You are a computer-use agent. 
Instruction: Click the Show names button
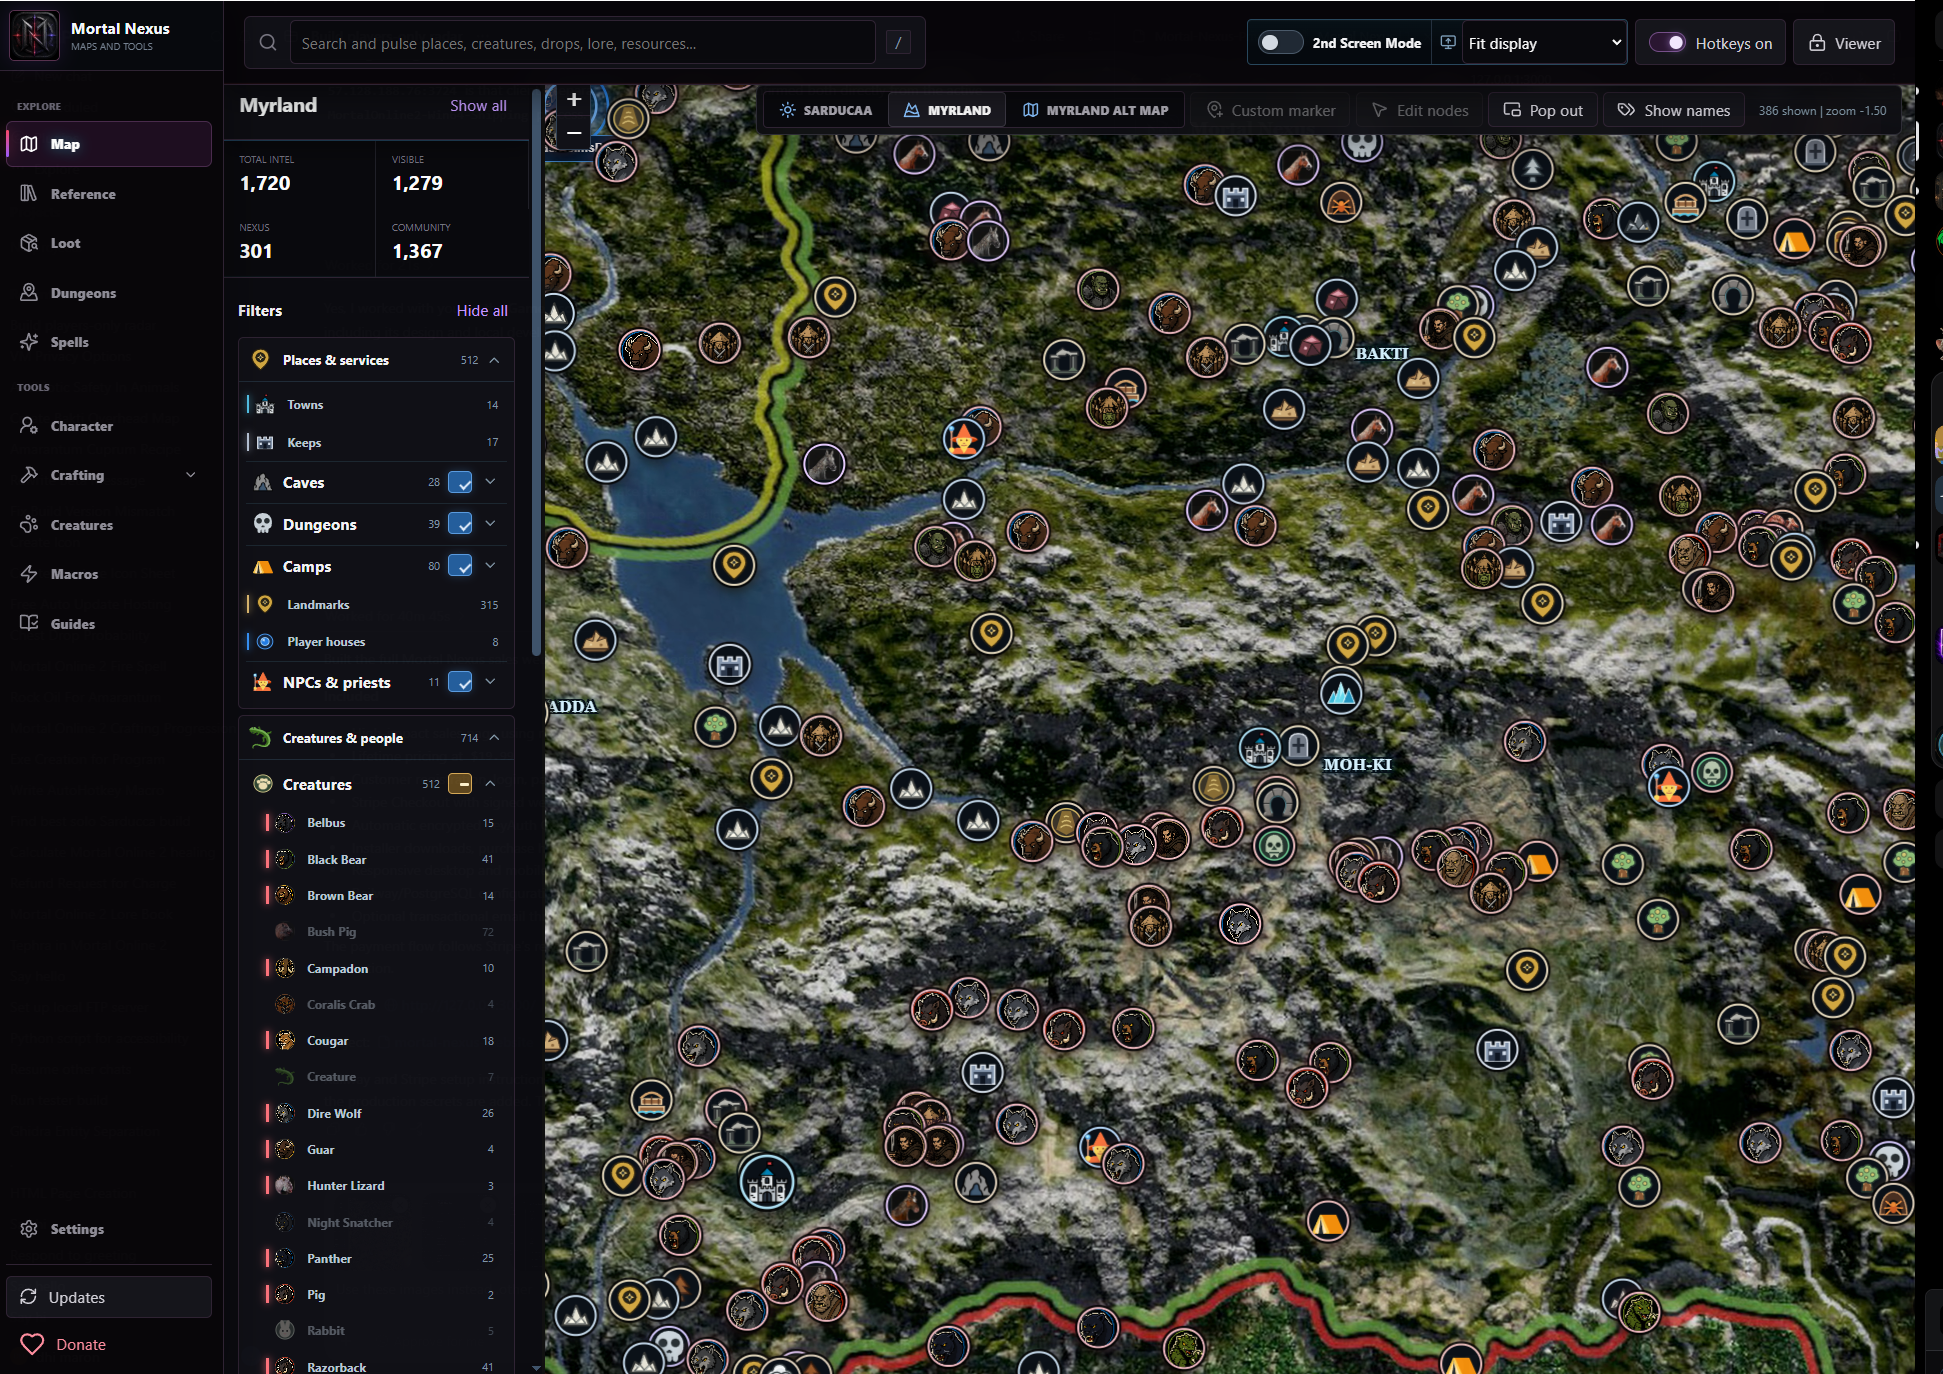(1674, 110)
